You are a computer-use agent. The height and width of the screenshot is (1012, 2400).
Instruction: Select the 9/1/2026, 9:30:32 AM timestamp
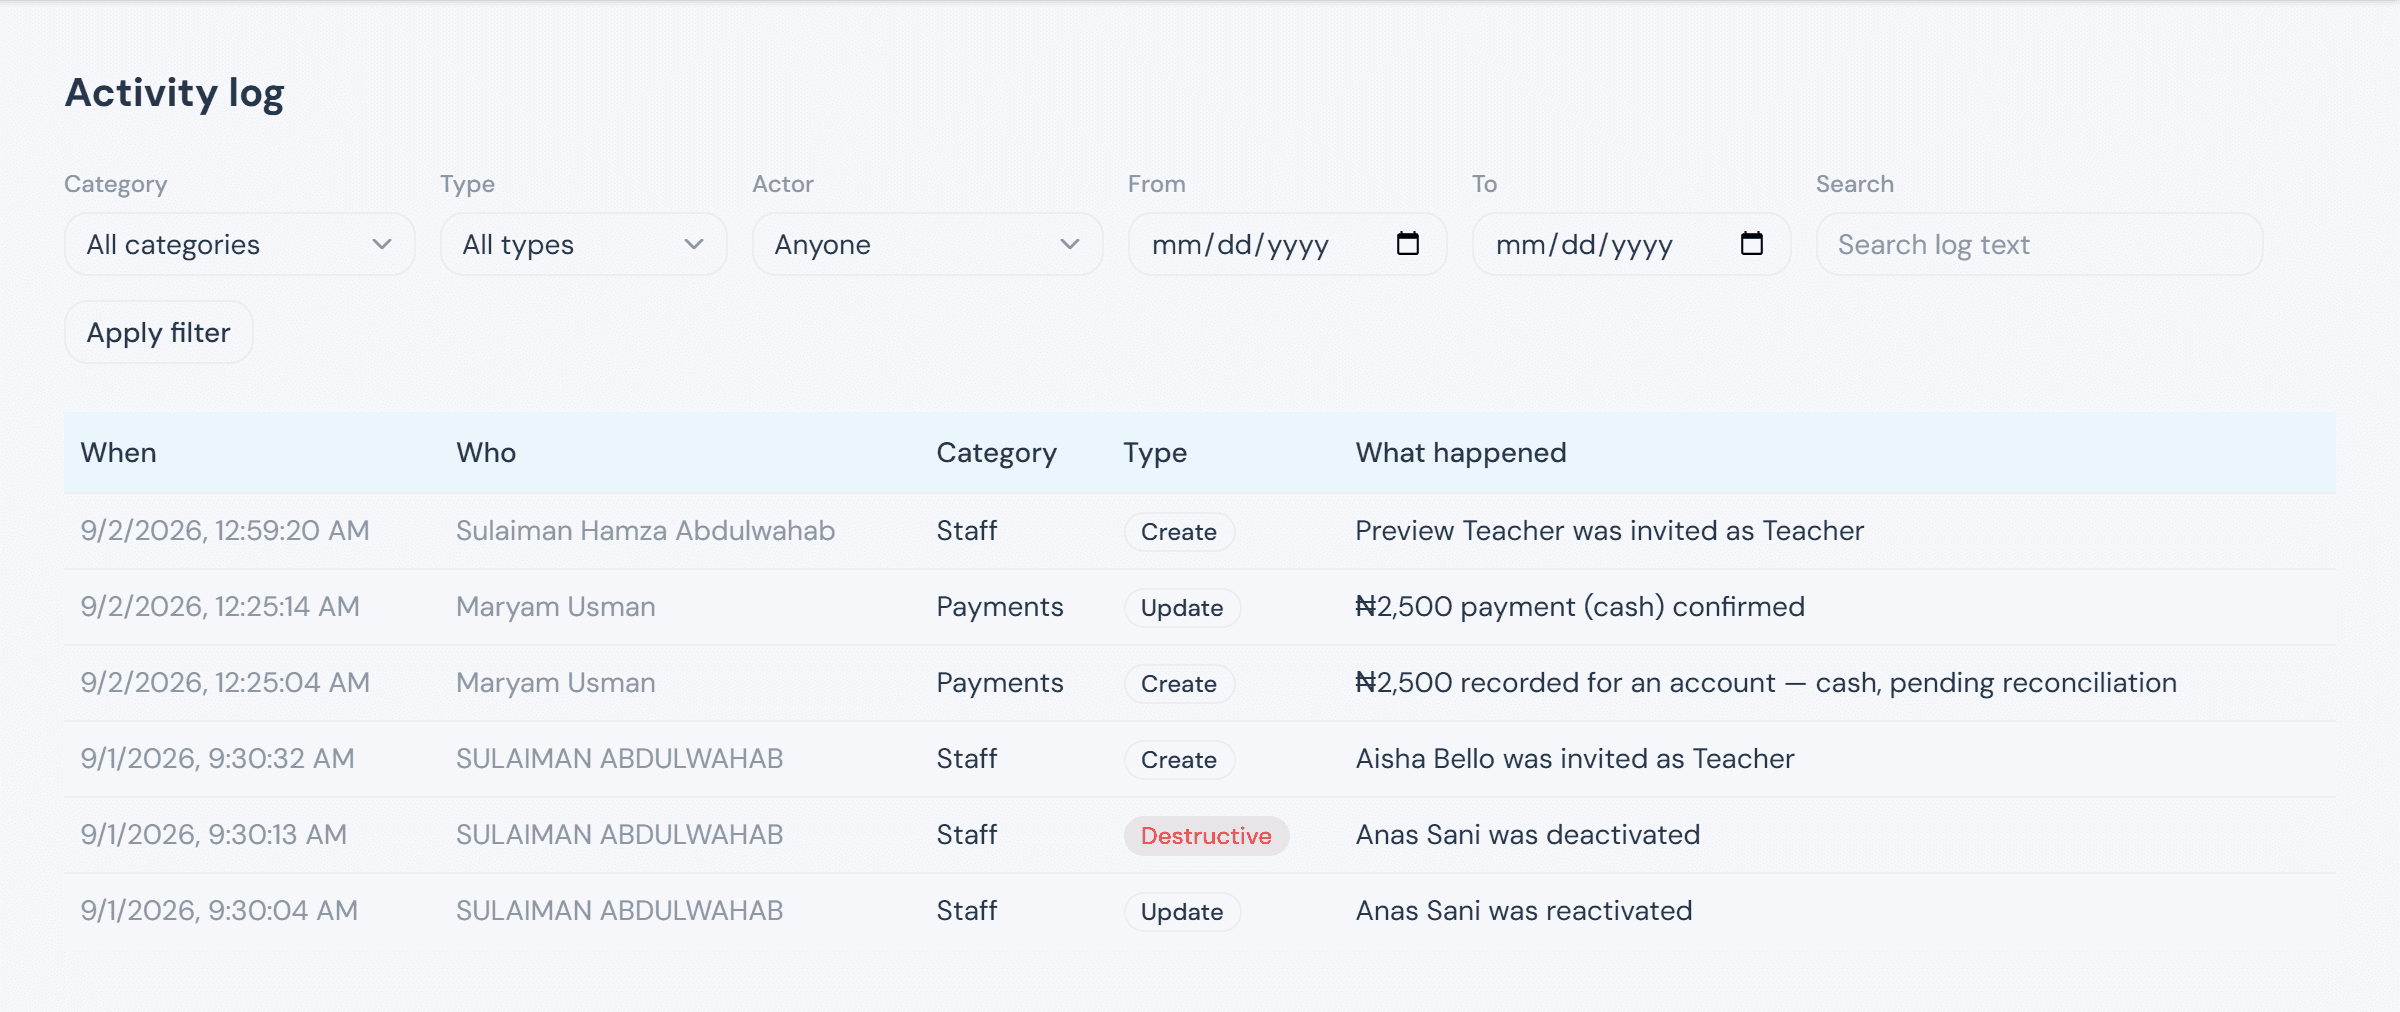[217, 758]
